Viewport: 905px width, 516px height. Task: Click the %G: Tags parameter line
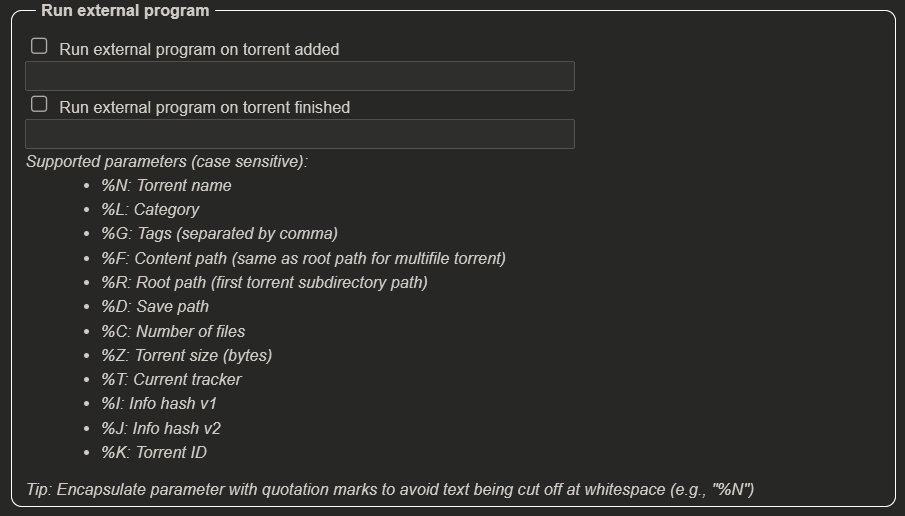point(219,234)
